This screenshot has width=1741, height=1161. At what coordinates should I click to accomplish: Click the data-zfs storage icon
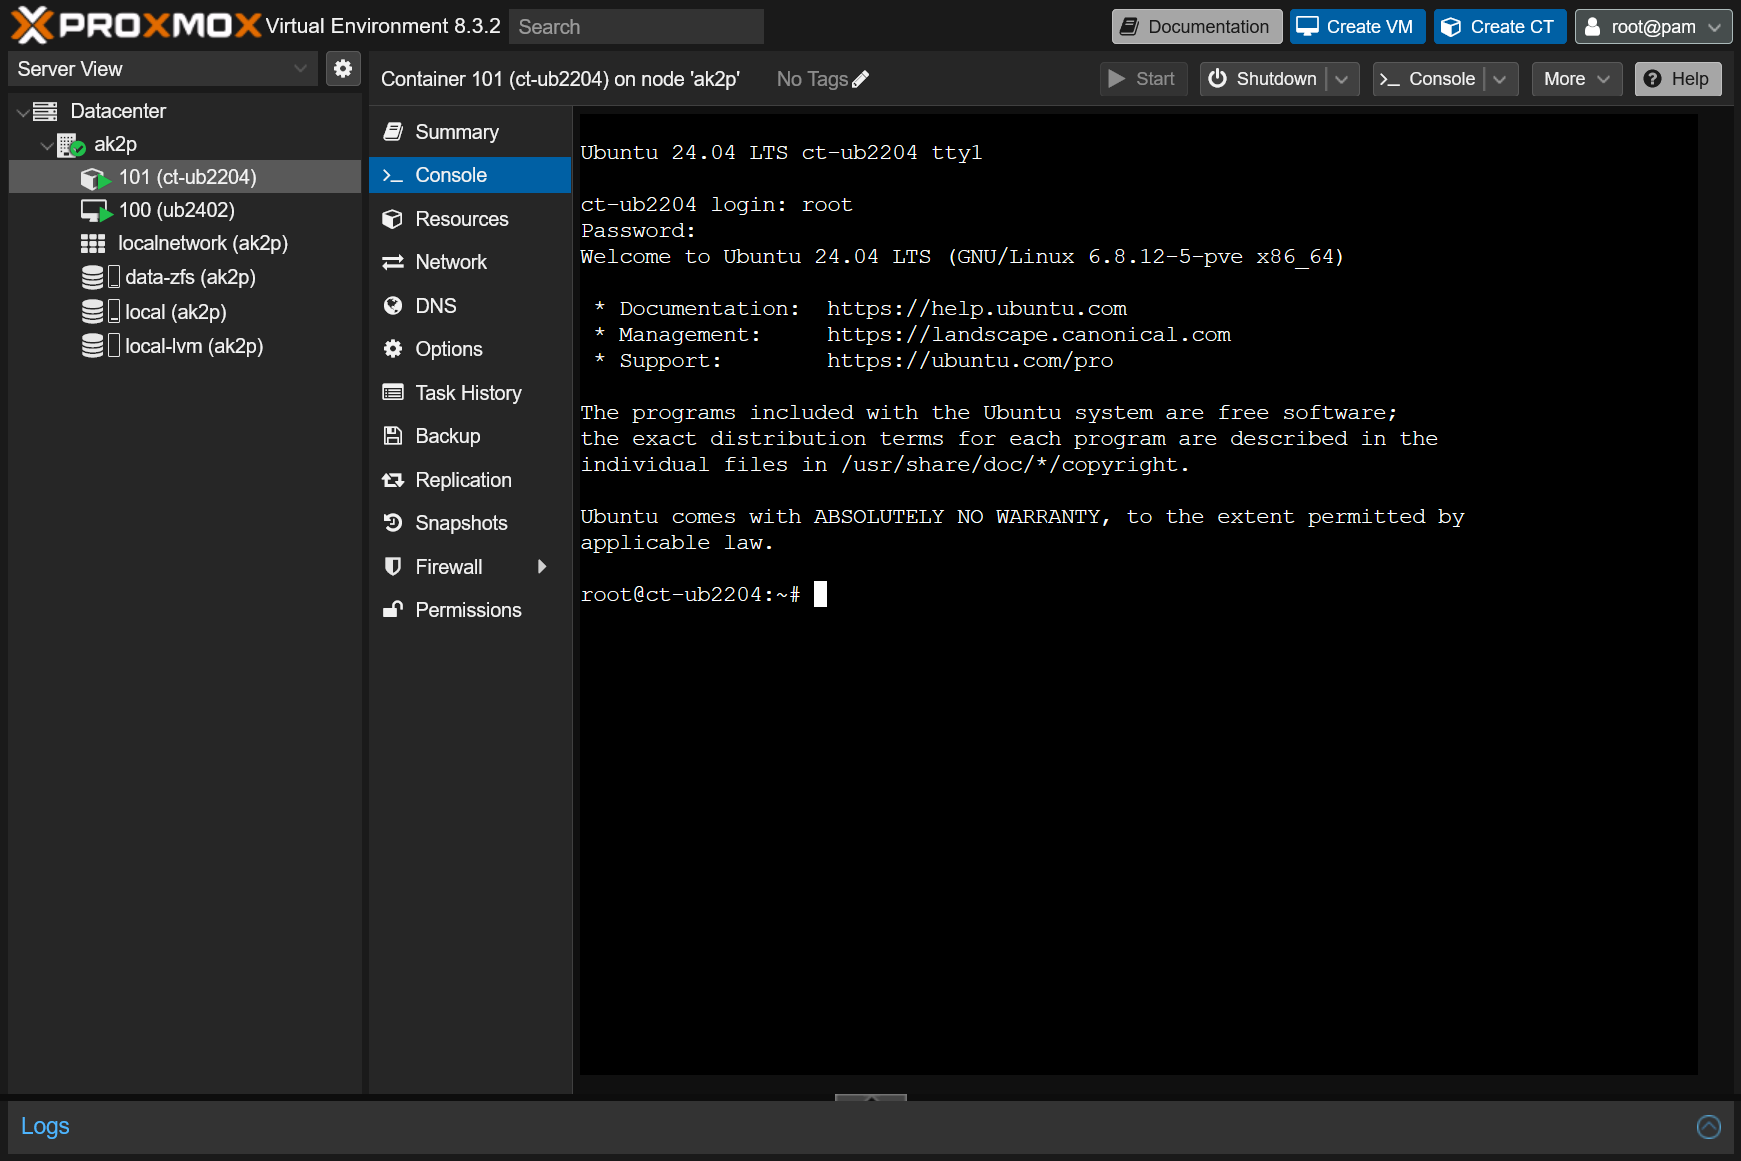tap(100, 277)
